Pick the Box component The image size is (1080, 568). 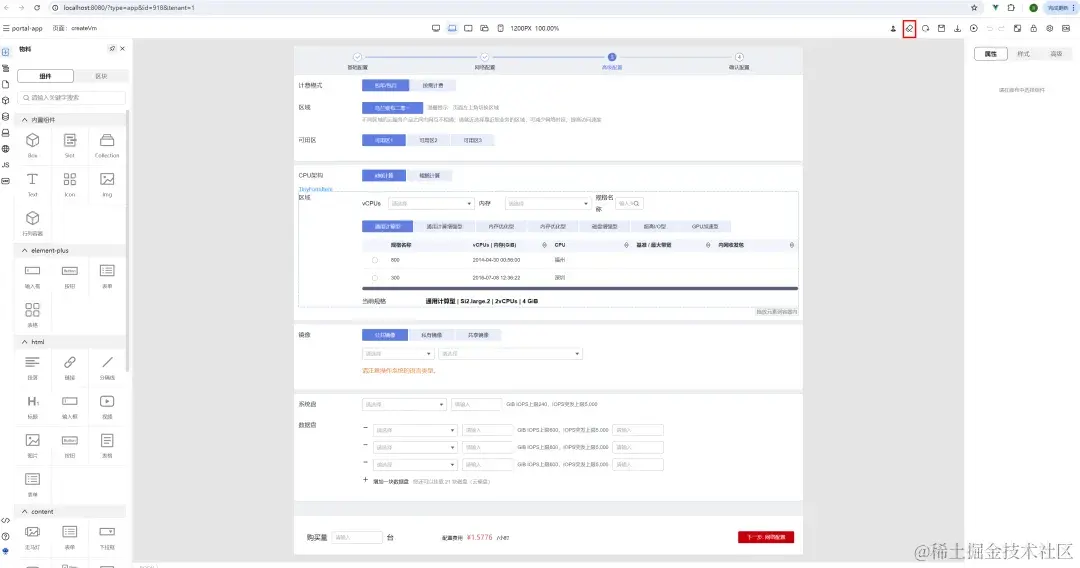click(32, 145)
